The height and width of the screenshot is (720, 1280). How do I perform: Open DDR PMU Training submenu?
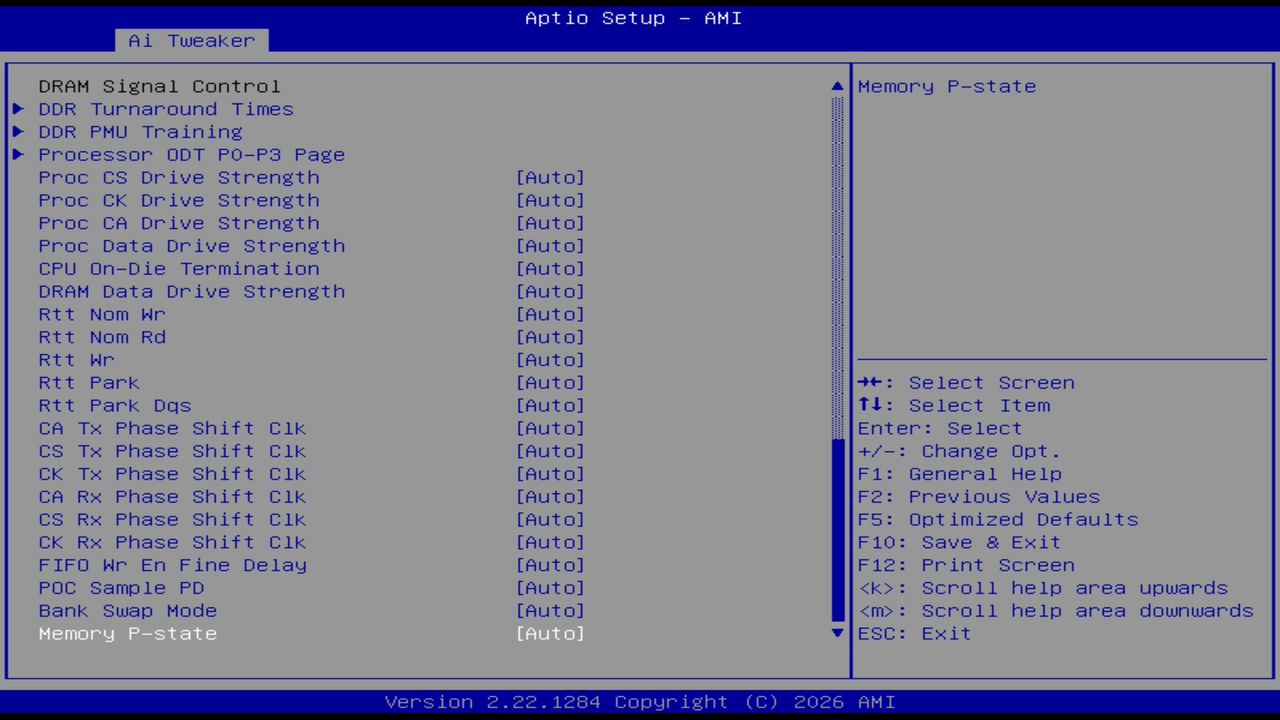coord(140,132)
